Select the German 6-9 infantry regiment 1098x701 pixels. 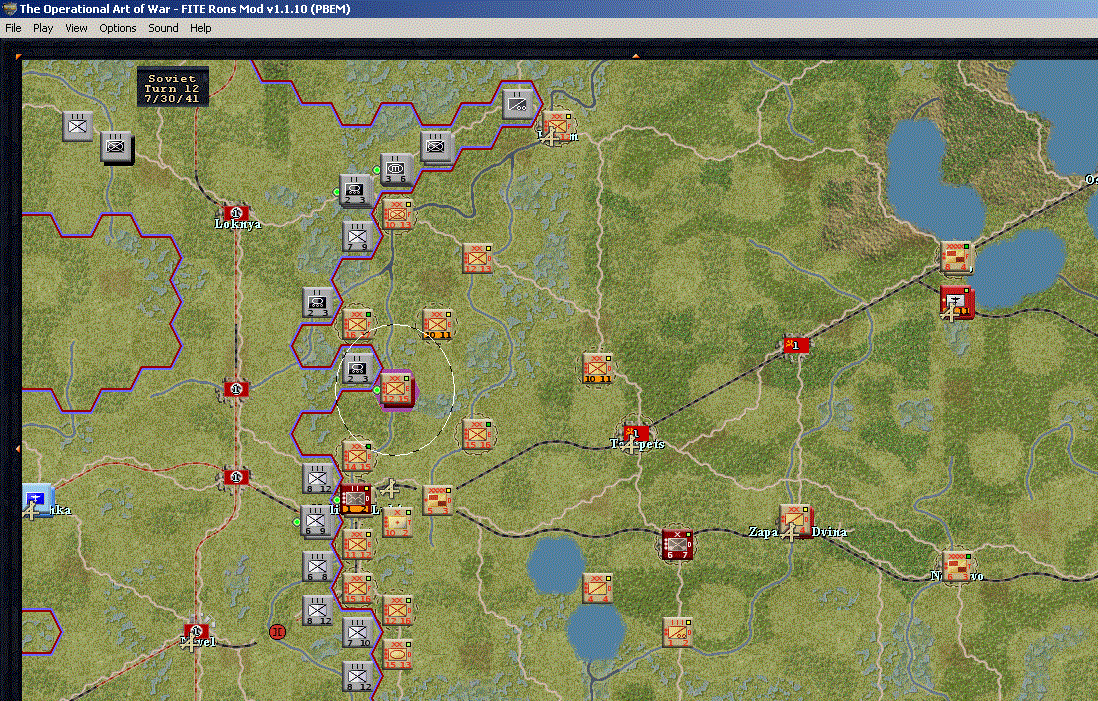click(x=315, y=520)
